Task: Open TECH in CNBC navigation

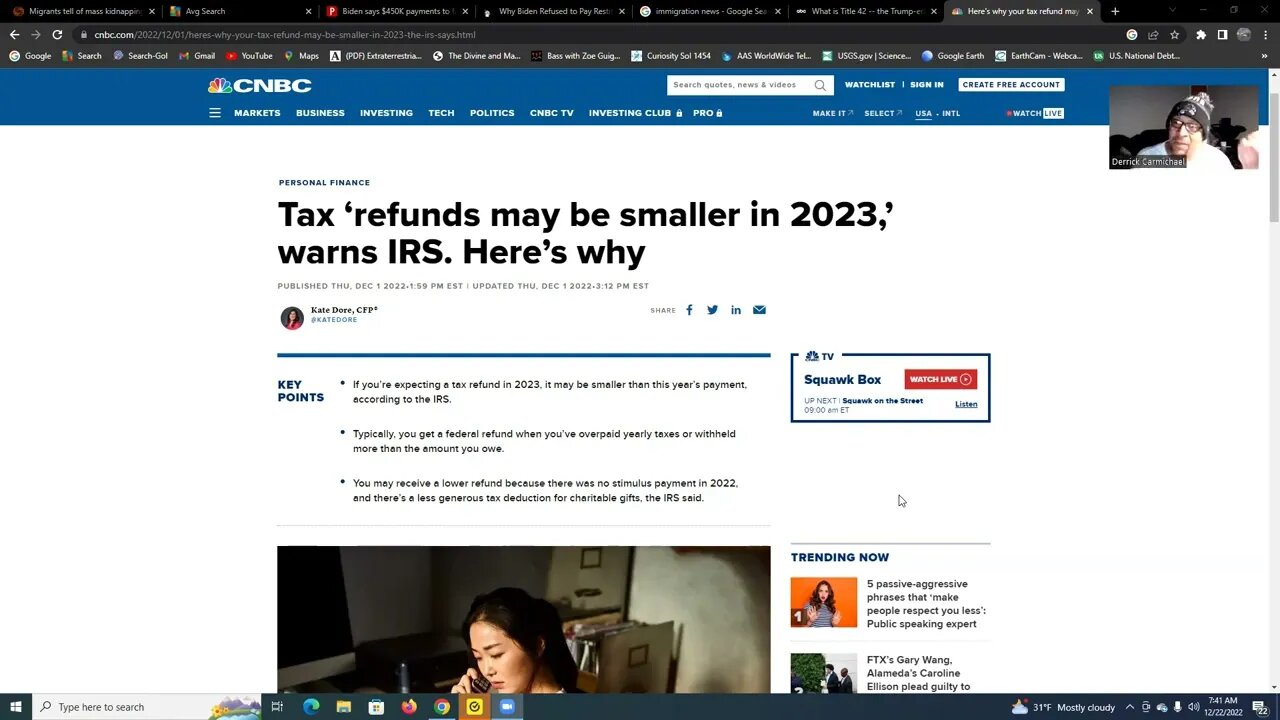Action: click(x=441, y=113)
